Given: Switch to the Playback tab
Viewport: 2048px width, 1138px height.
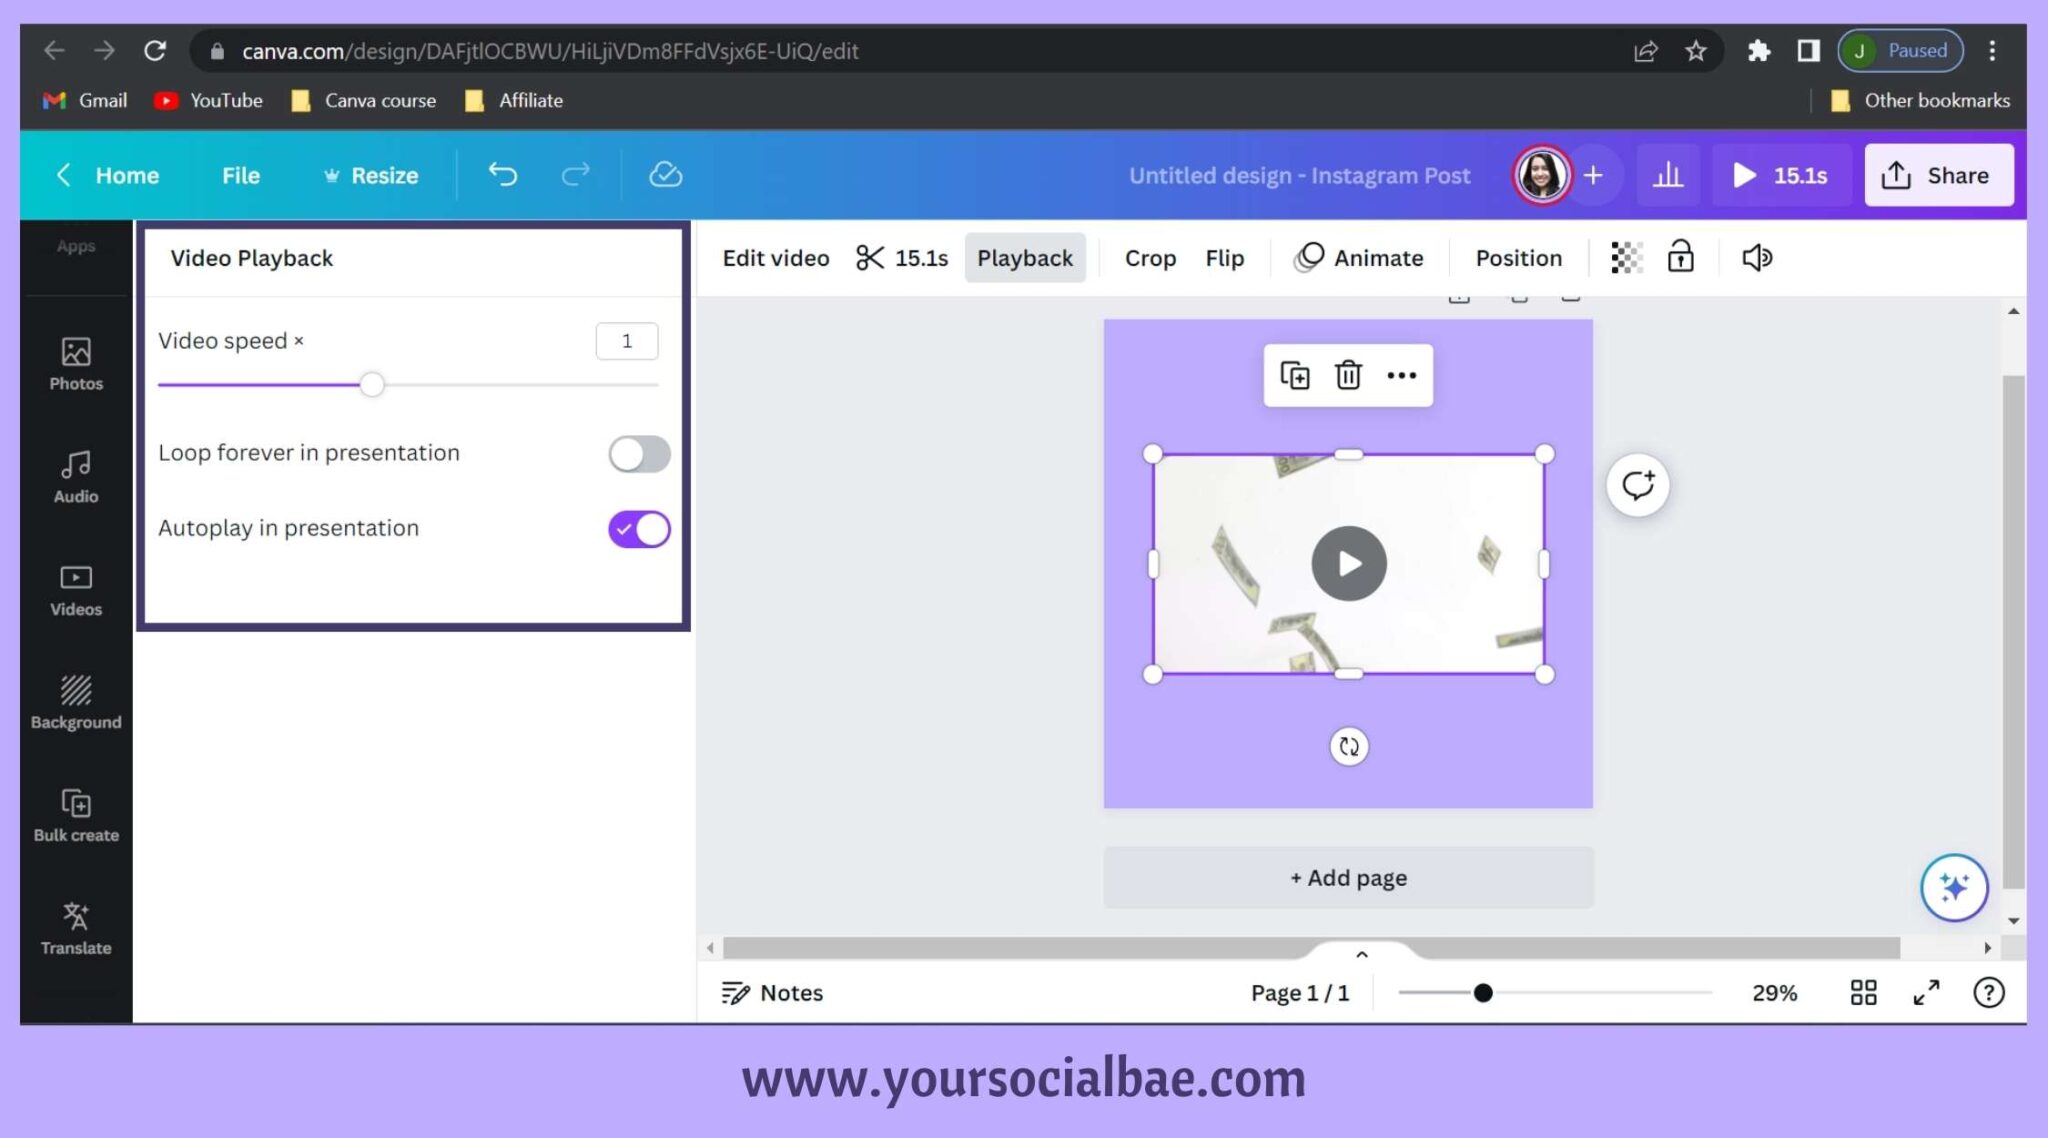Looking at the screenshot, I should pyautogui.click(x=1025, y=257).
